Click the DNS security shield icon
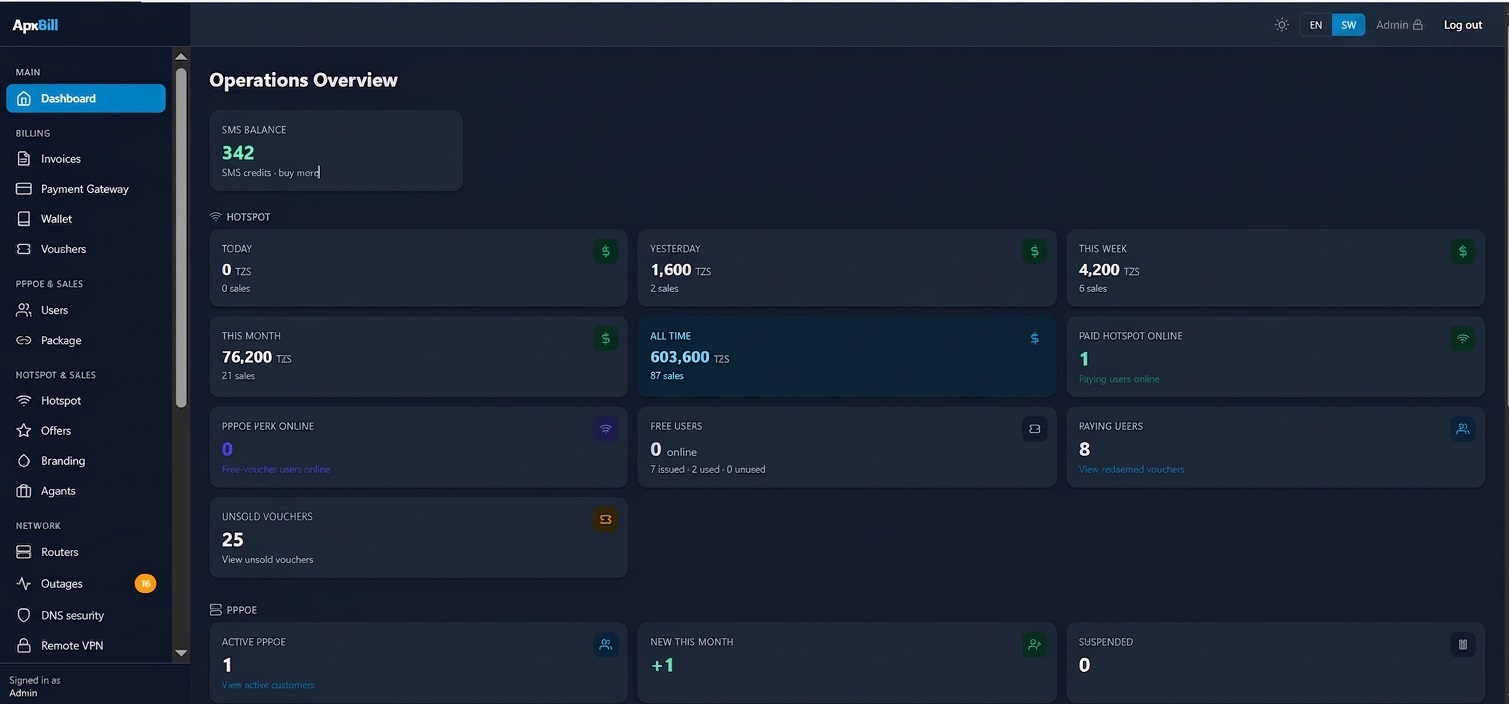The width and height of the screenshot is (1509, 704). [x=24, y=616]
